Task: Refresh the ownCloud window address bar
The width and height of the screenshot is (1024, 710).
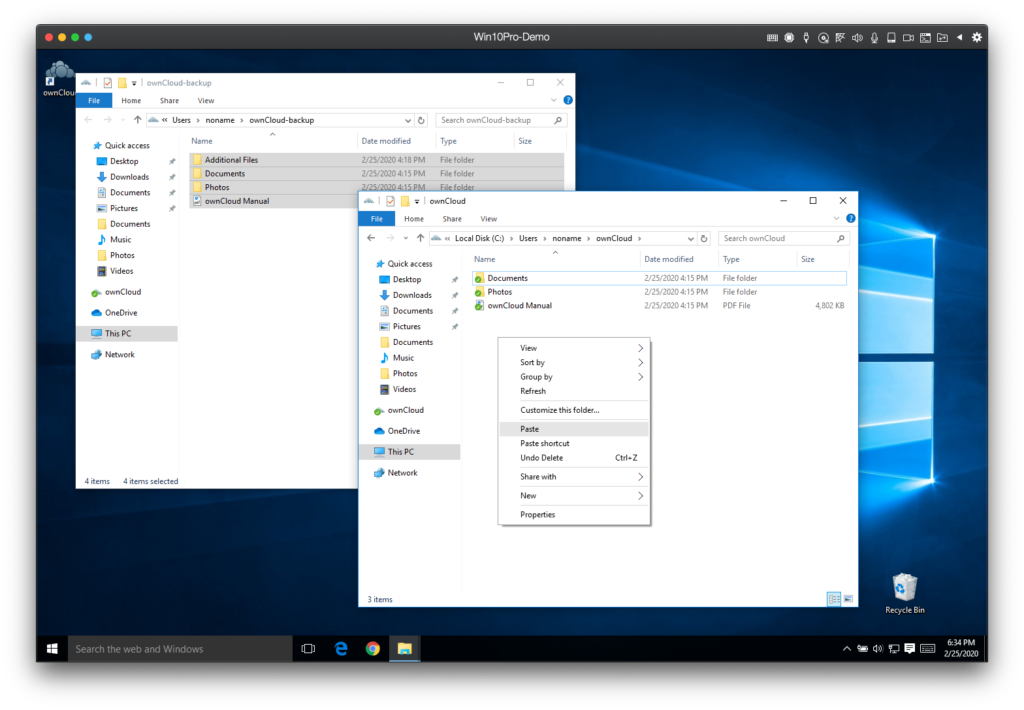Action: pos(704,238)
